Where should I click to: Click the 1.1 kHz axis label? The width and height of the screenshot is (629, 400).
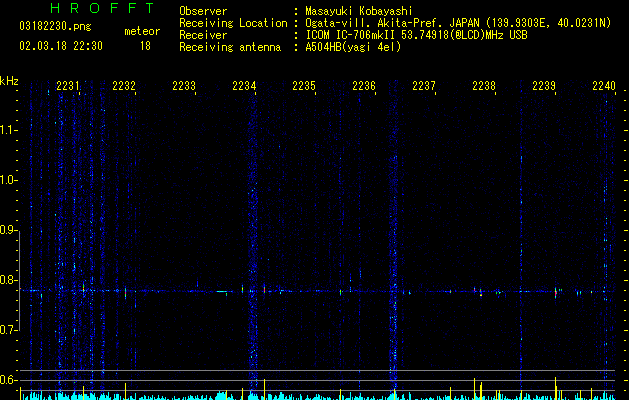9,130
